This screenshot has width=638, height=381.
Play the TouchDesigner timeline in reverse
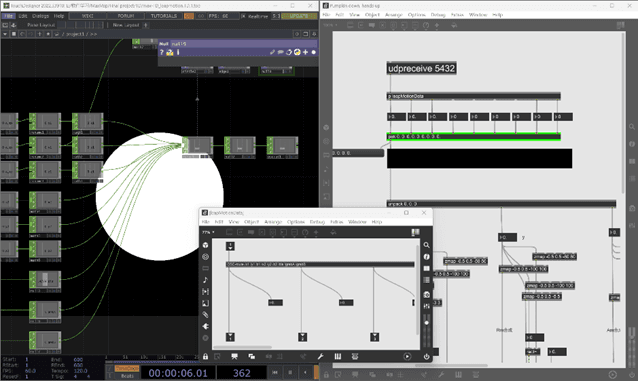tap(305, 372)
